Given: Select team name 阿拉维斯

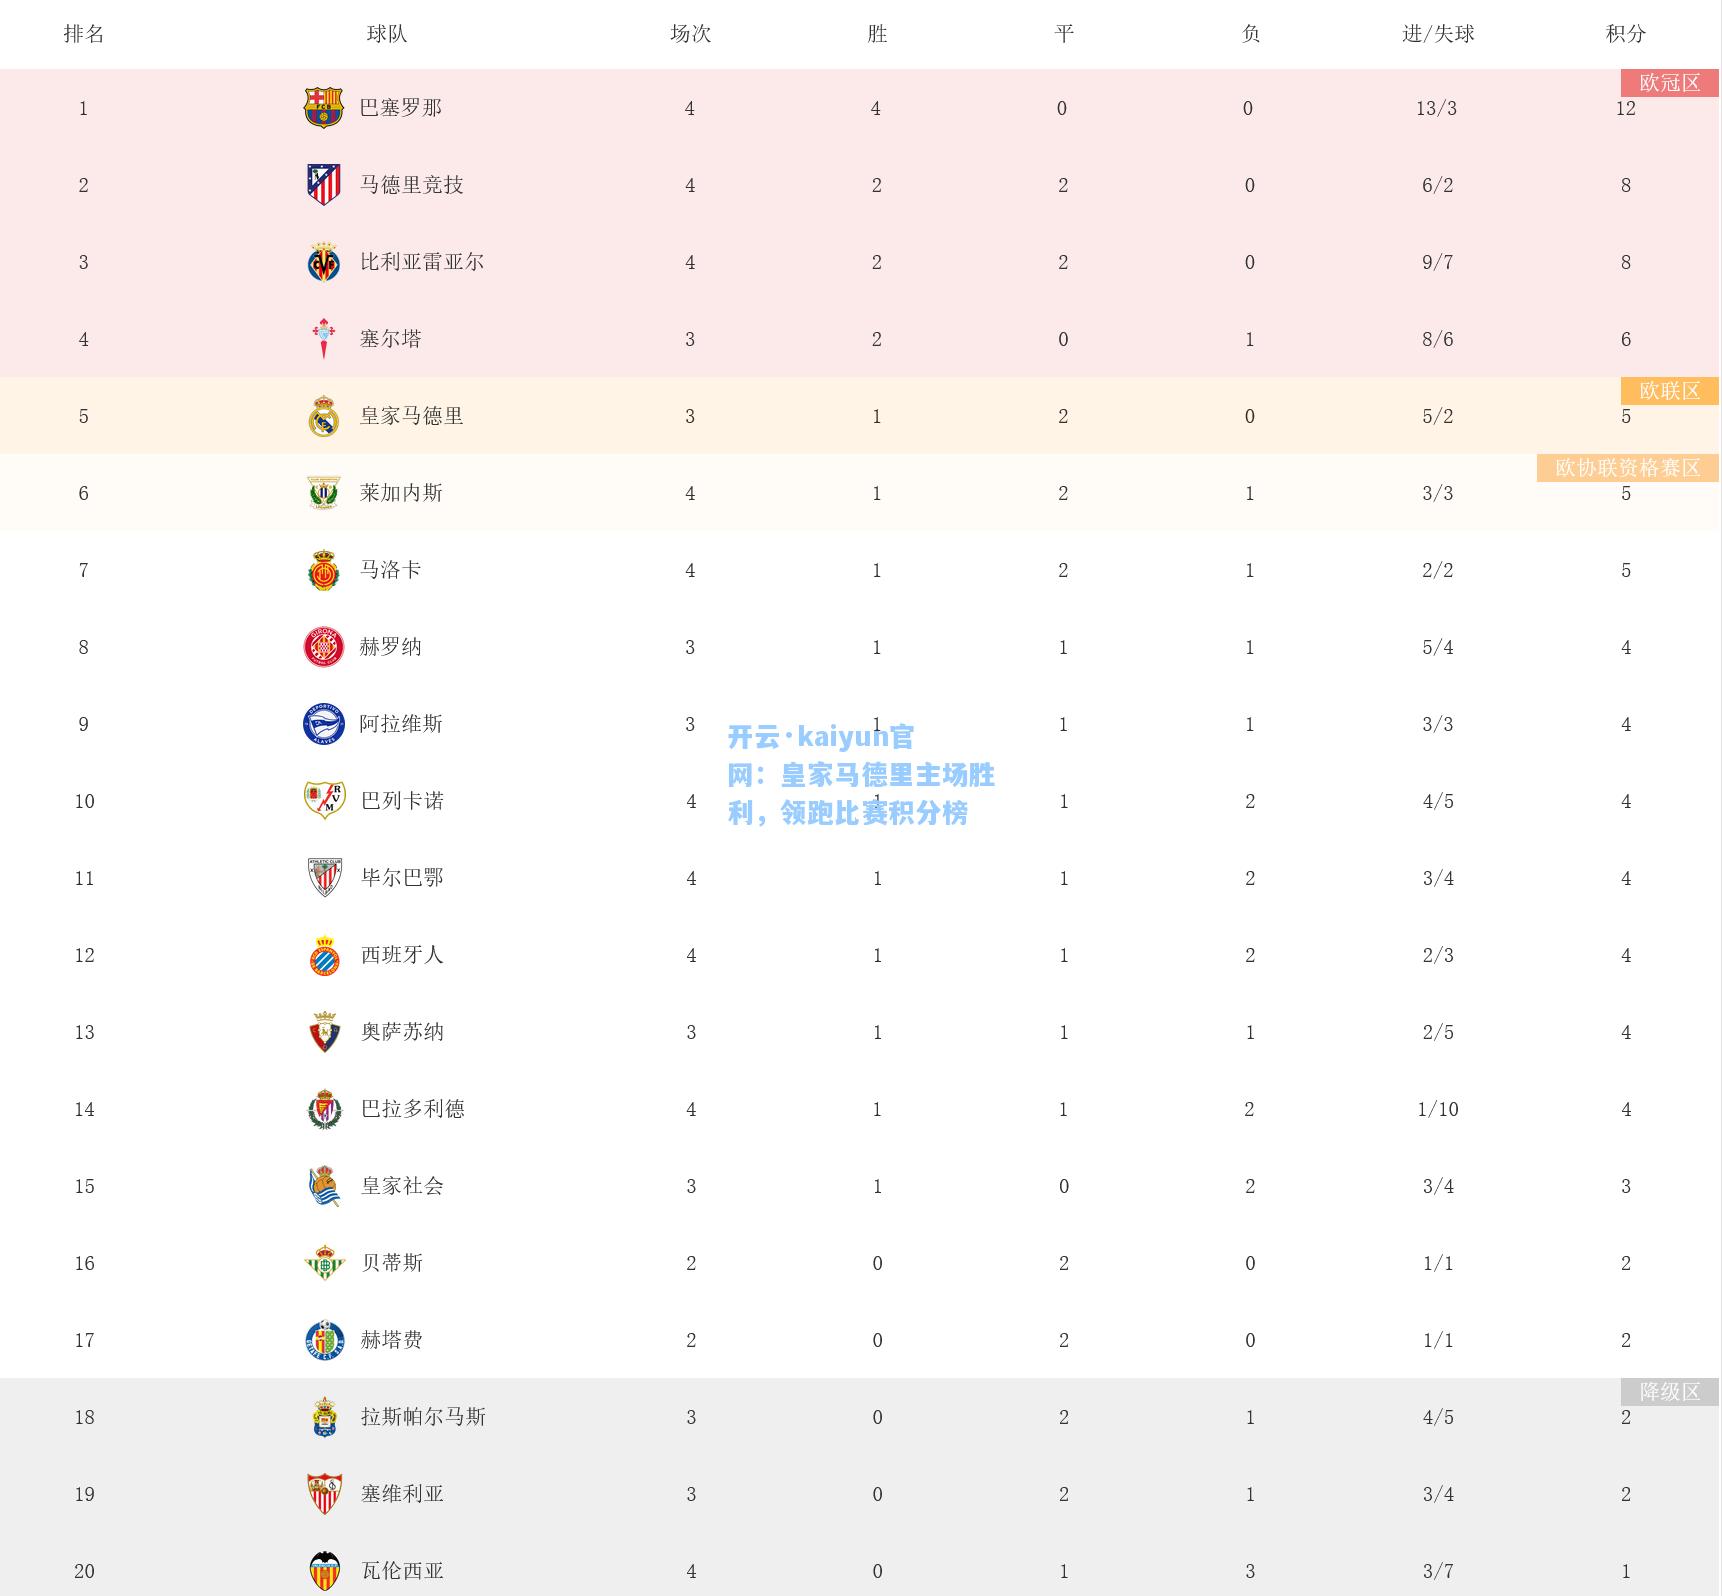Looking at the screenshot, I should [x=400, y=724].
